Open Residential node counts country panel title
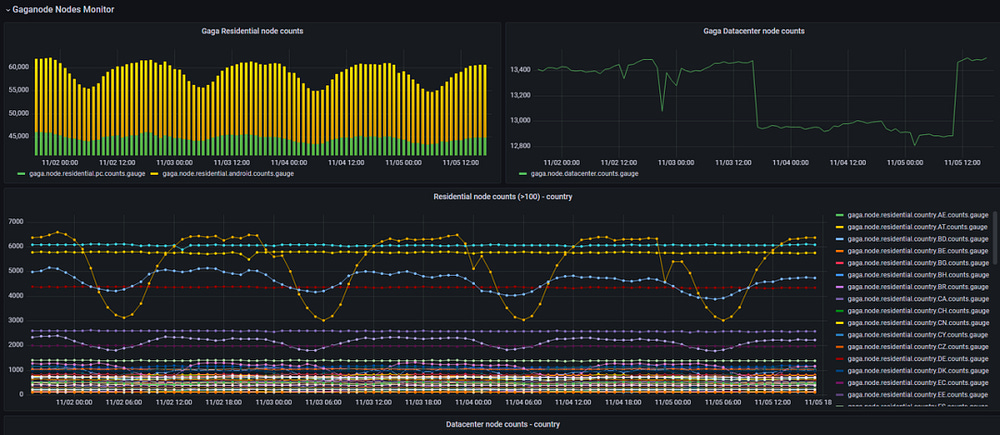Viewport: 1000px width, 435px height. click(503, 196)
